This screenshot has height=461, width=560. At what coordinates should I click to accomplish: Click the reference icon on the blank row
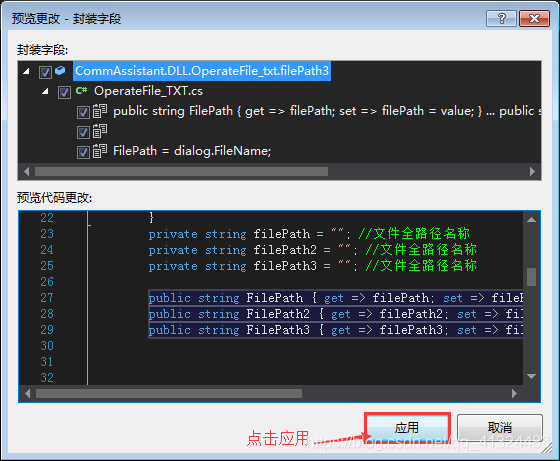tap(100, 131)
